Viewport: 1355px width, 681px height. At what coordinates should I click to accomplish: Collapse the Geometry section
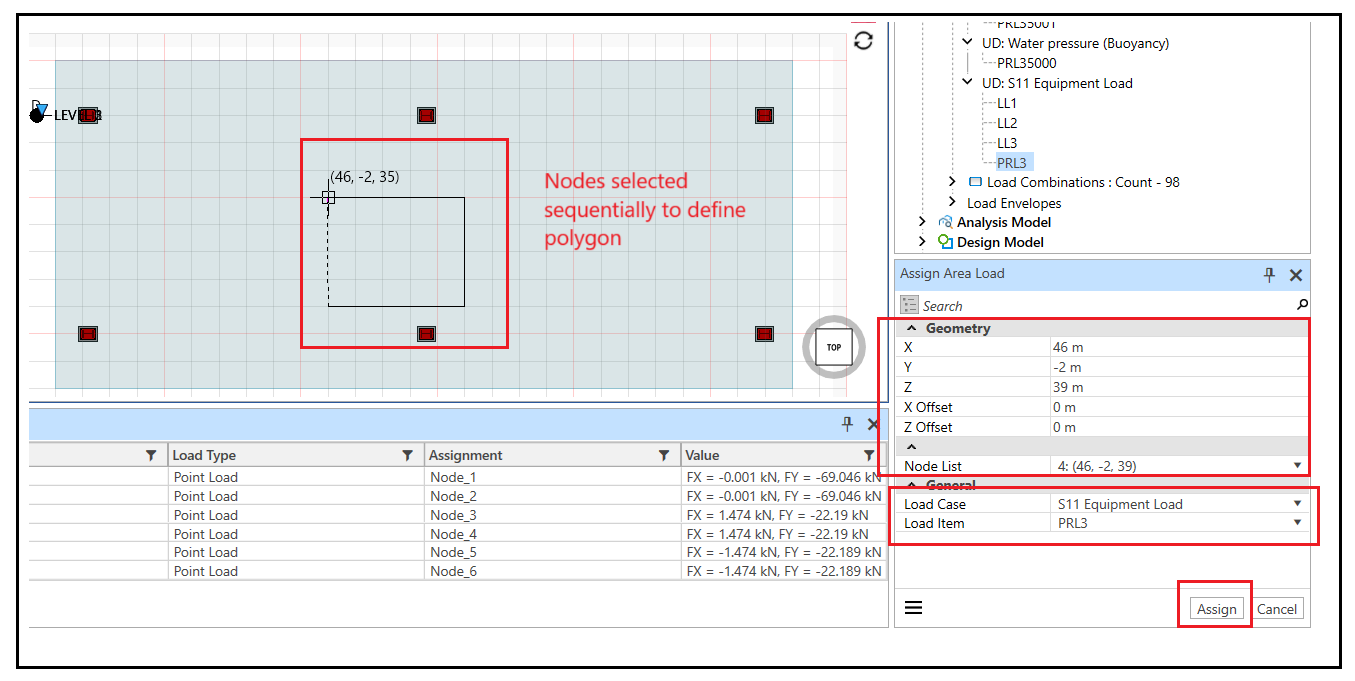[911, 328]
